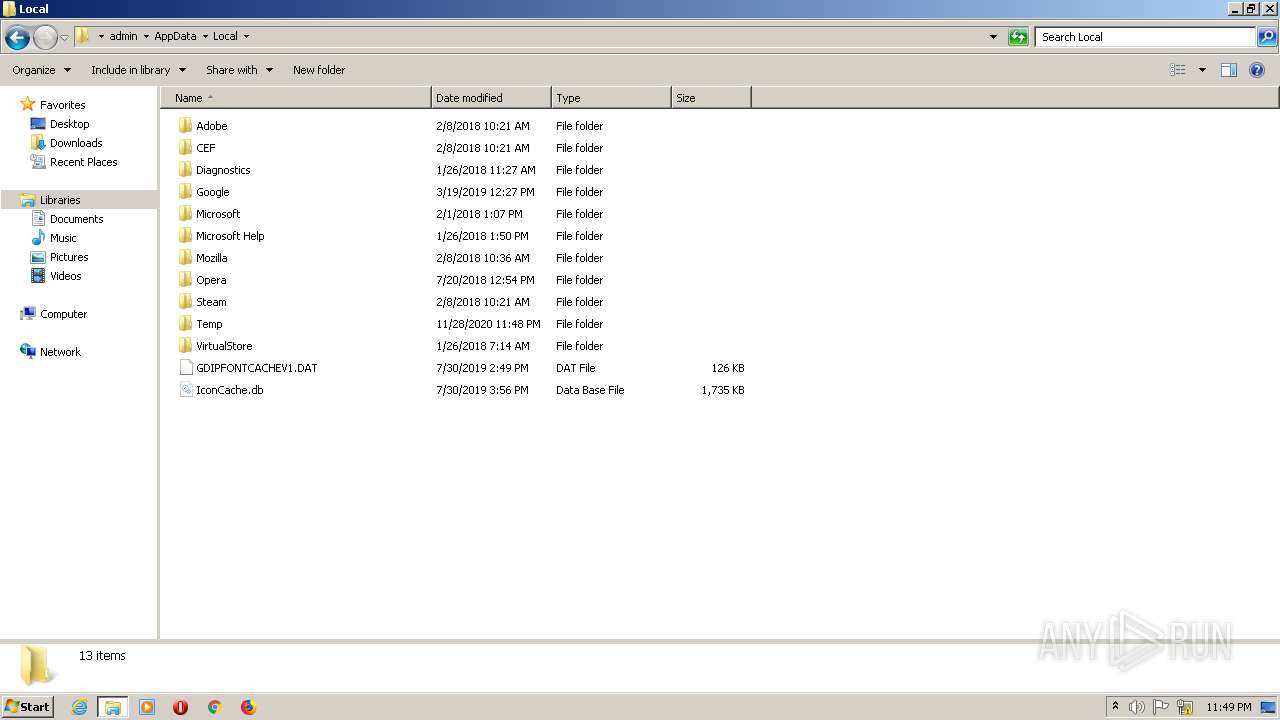This screenshot has width=1280, height=720.
Task: Sort by Size column header
Action: (x=711, y=98)
